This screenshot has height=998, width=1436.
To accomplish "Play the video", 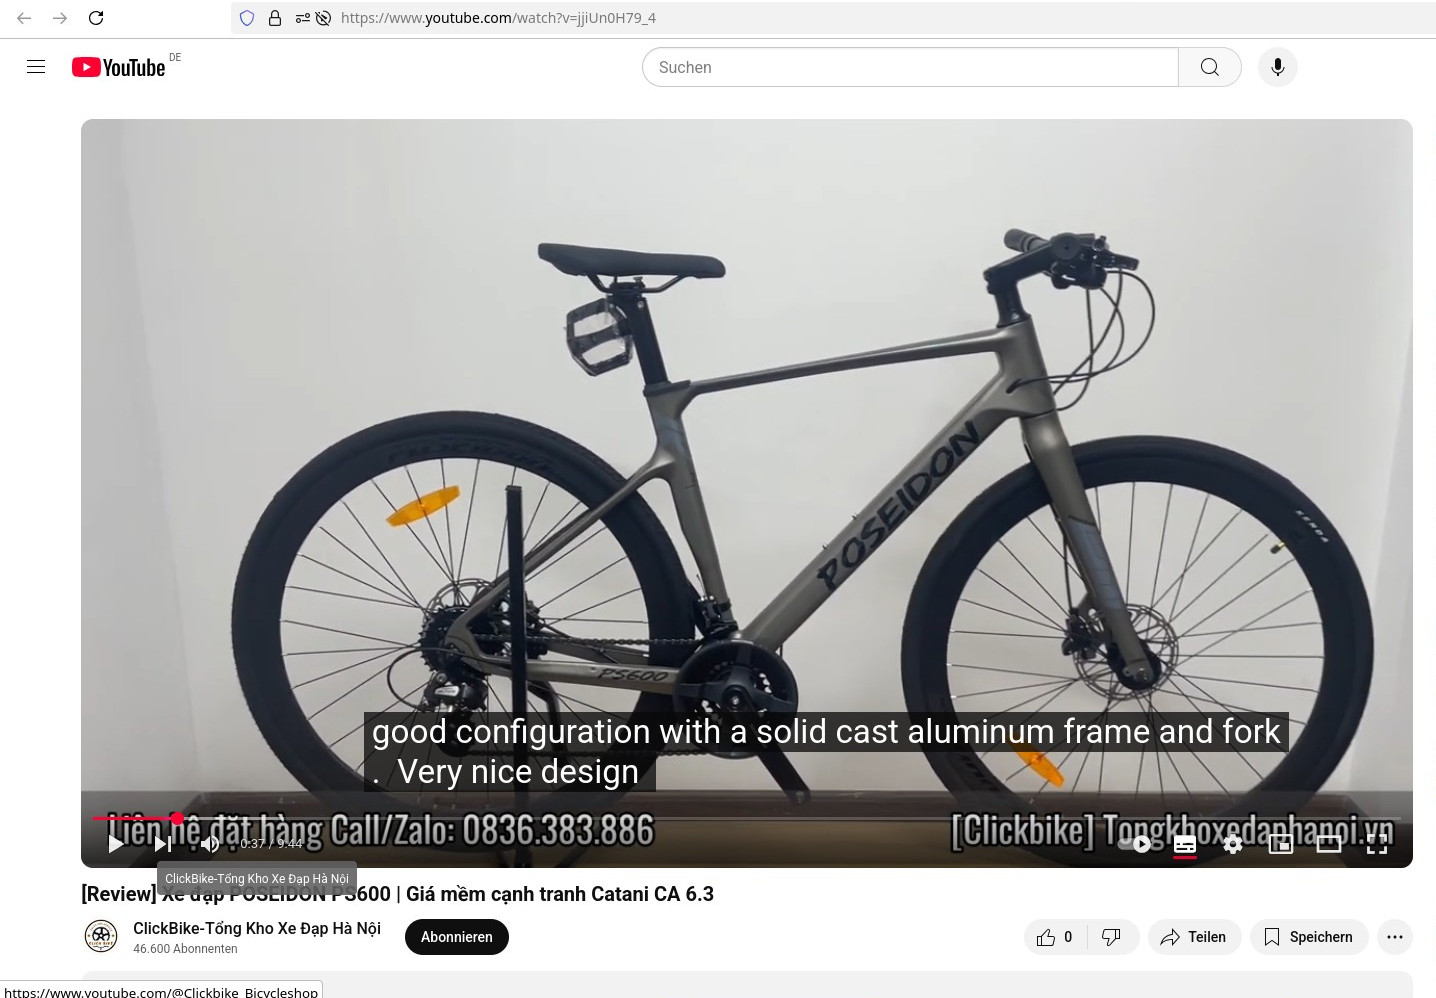I will [116, 844].
